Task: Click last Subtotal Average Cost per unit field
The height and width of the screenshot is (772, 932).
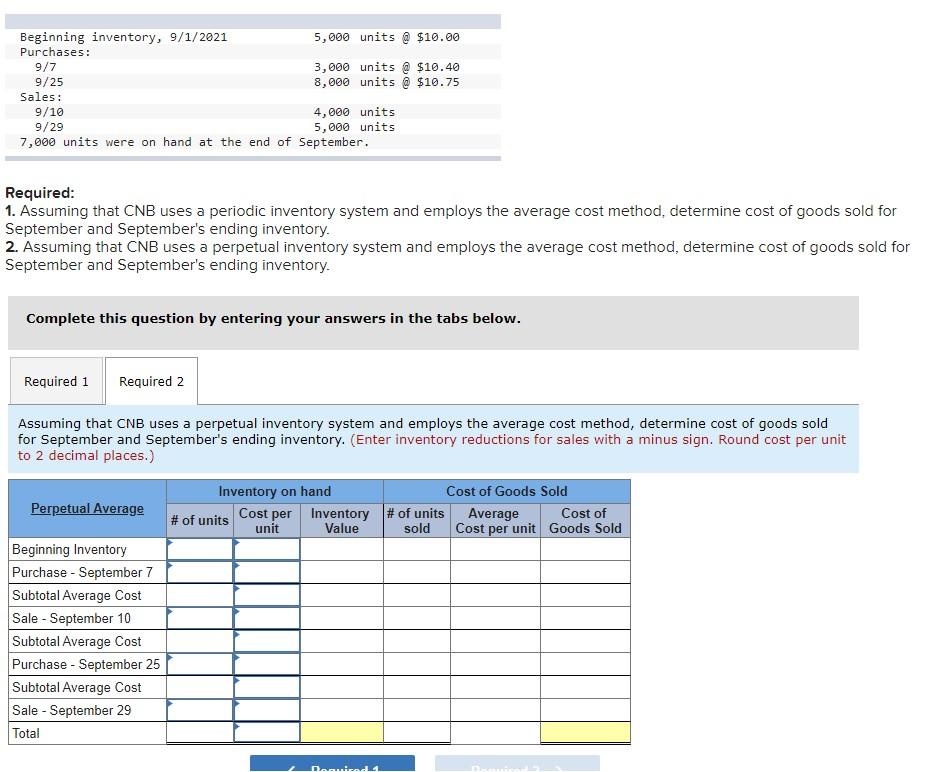Action: [266, 687]
